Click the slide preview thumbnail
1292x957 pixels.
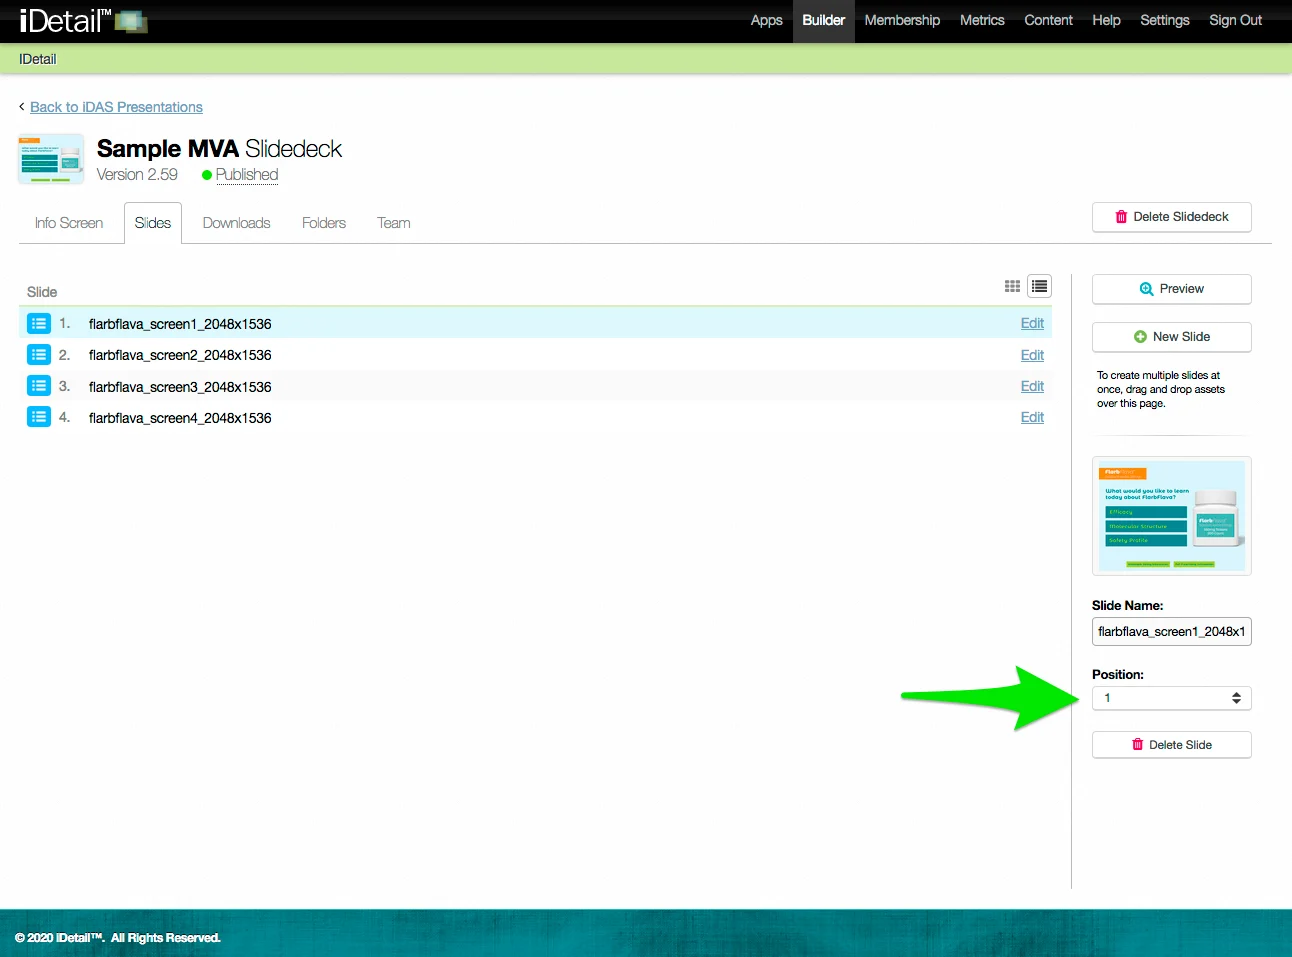(x=1172, y=516)
